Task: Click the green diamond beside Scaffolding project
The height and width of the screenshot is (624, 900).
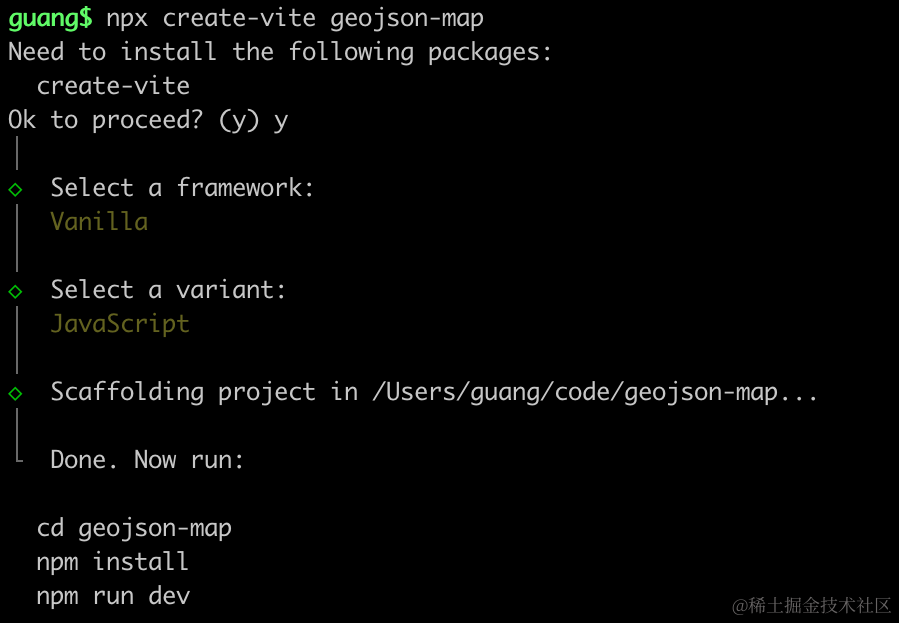Action: pyautogui.click(x=15, y=394)
